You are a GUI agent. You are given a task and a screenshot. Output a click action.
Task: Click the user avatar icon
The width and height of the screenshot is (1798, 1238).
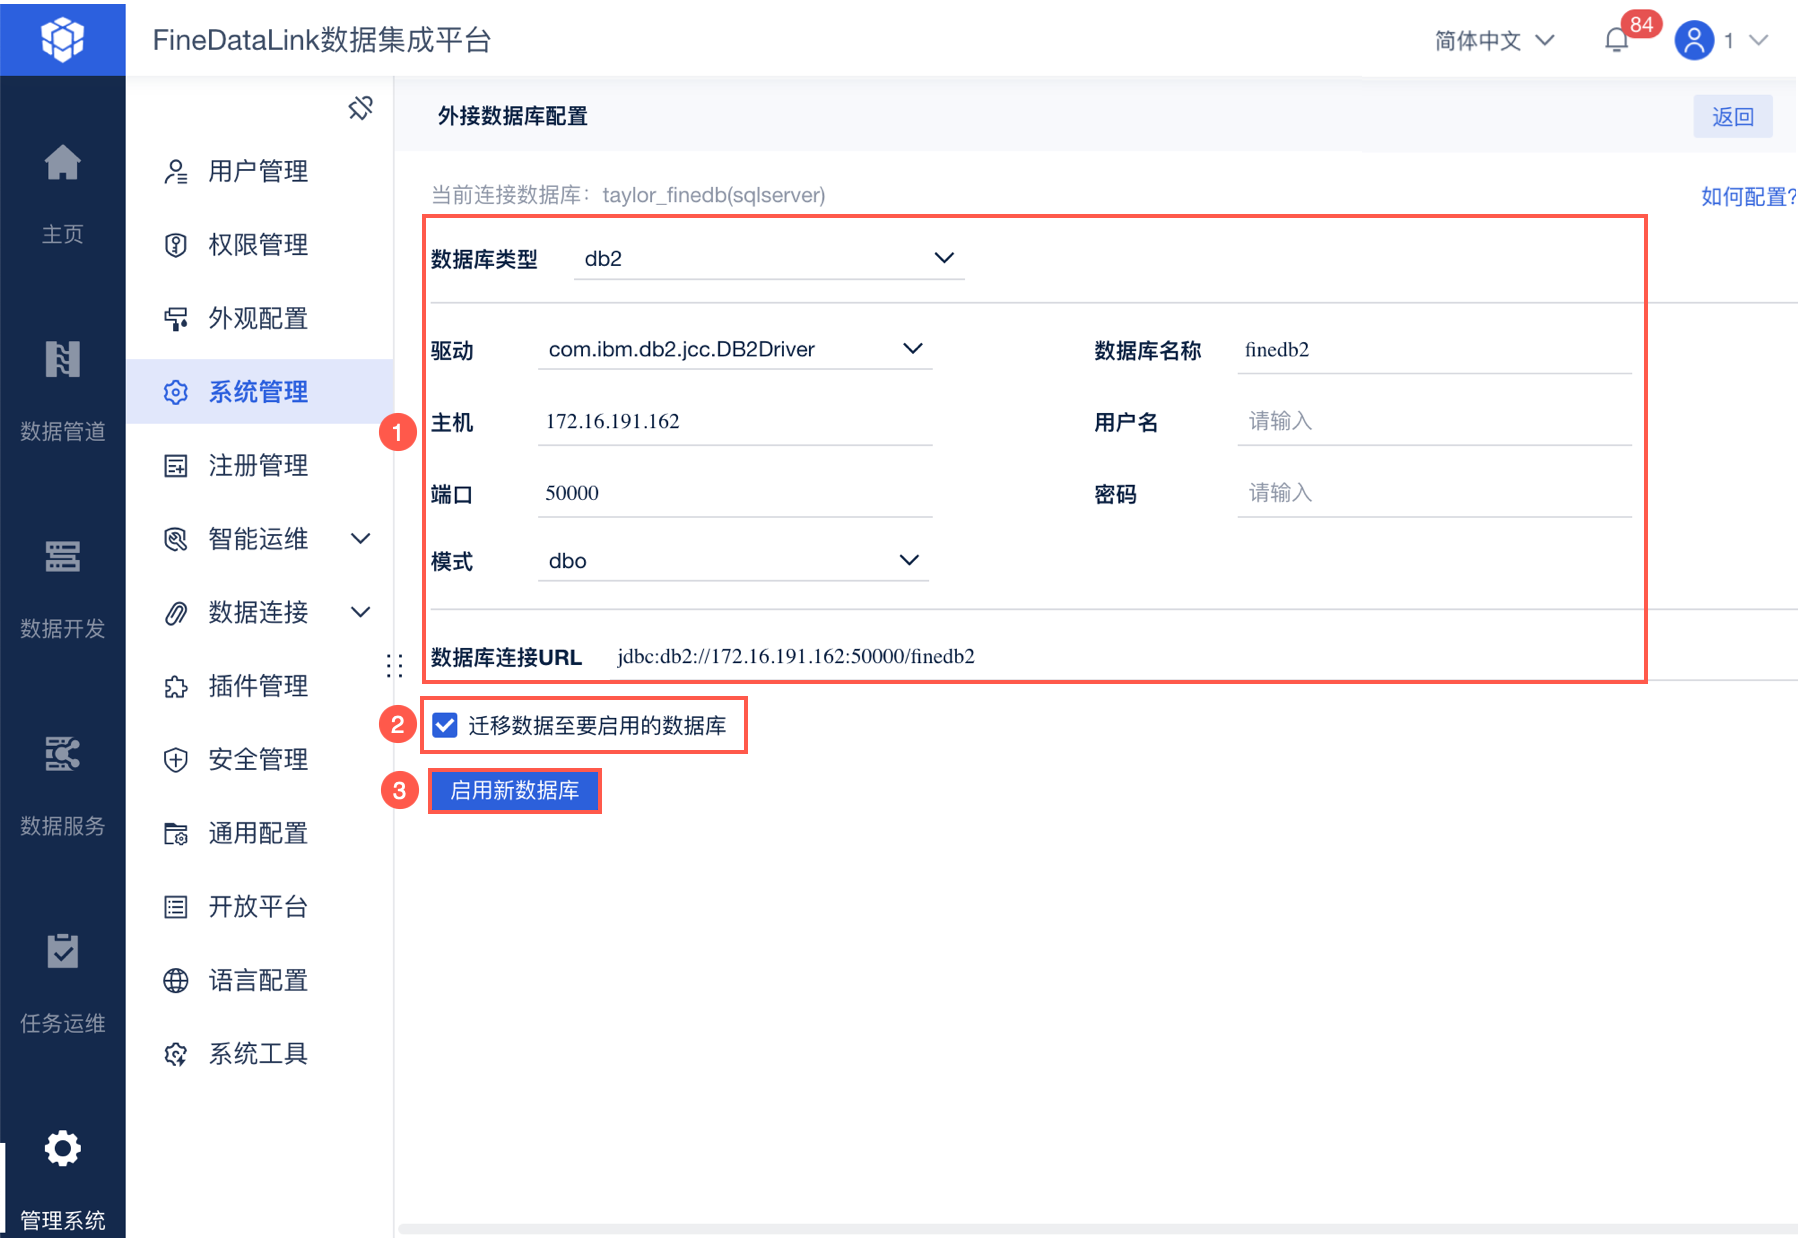click(1694, 40)
